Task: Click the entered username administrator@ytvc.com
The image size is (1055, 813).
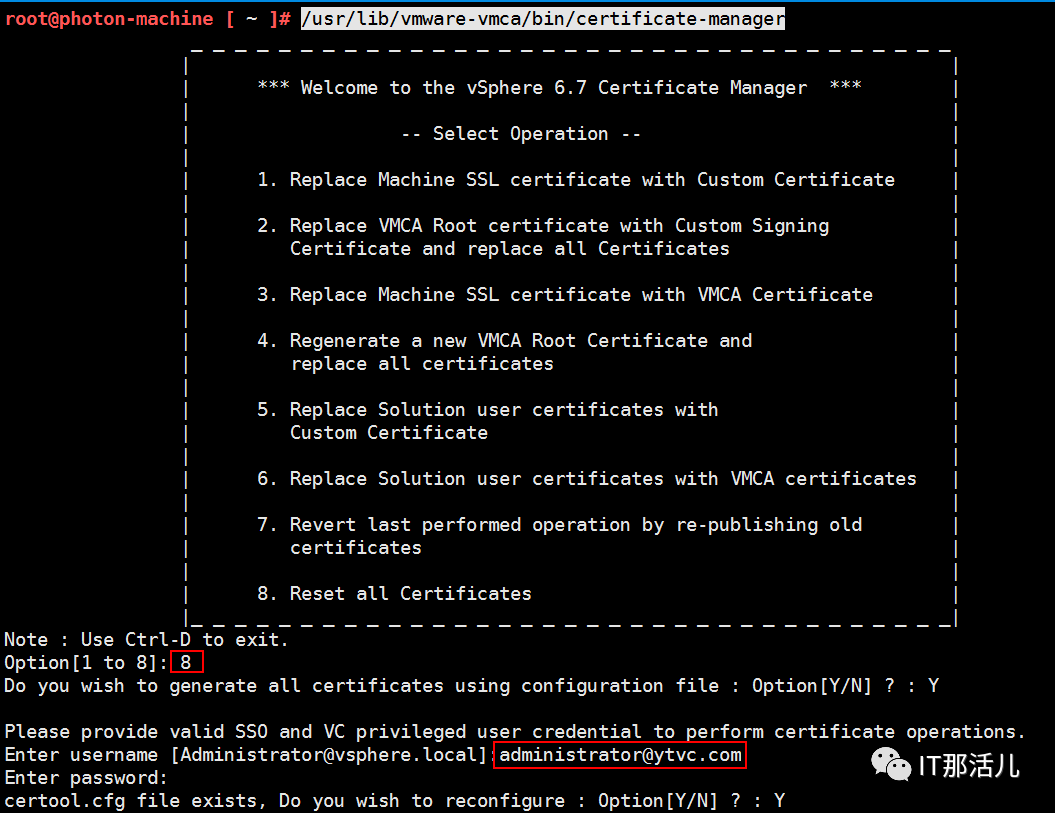Action: pos(620,754)
